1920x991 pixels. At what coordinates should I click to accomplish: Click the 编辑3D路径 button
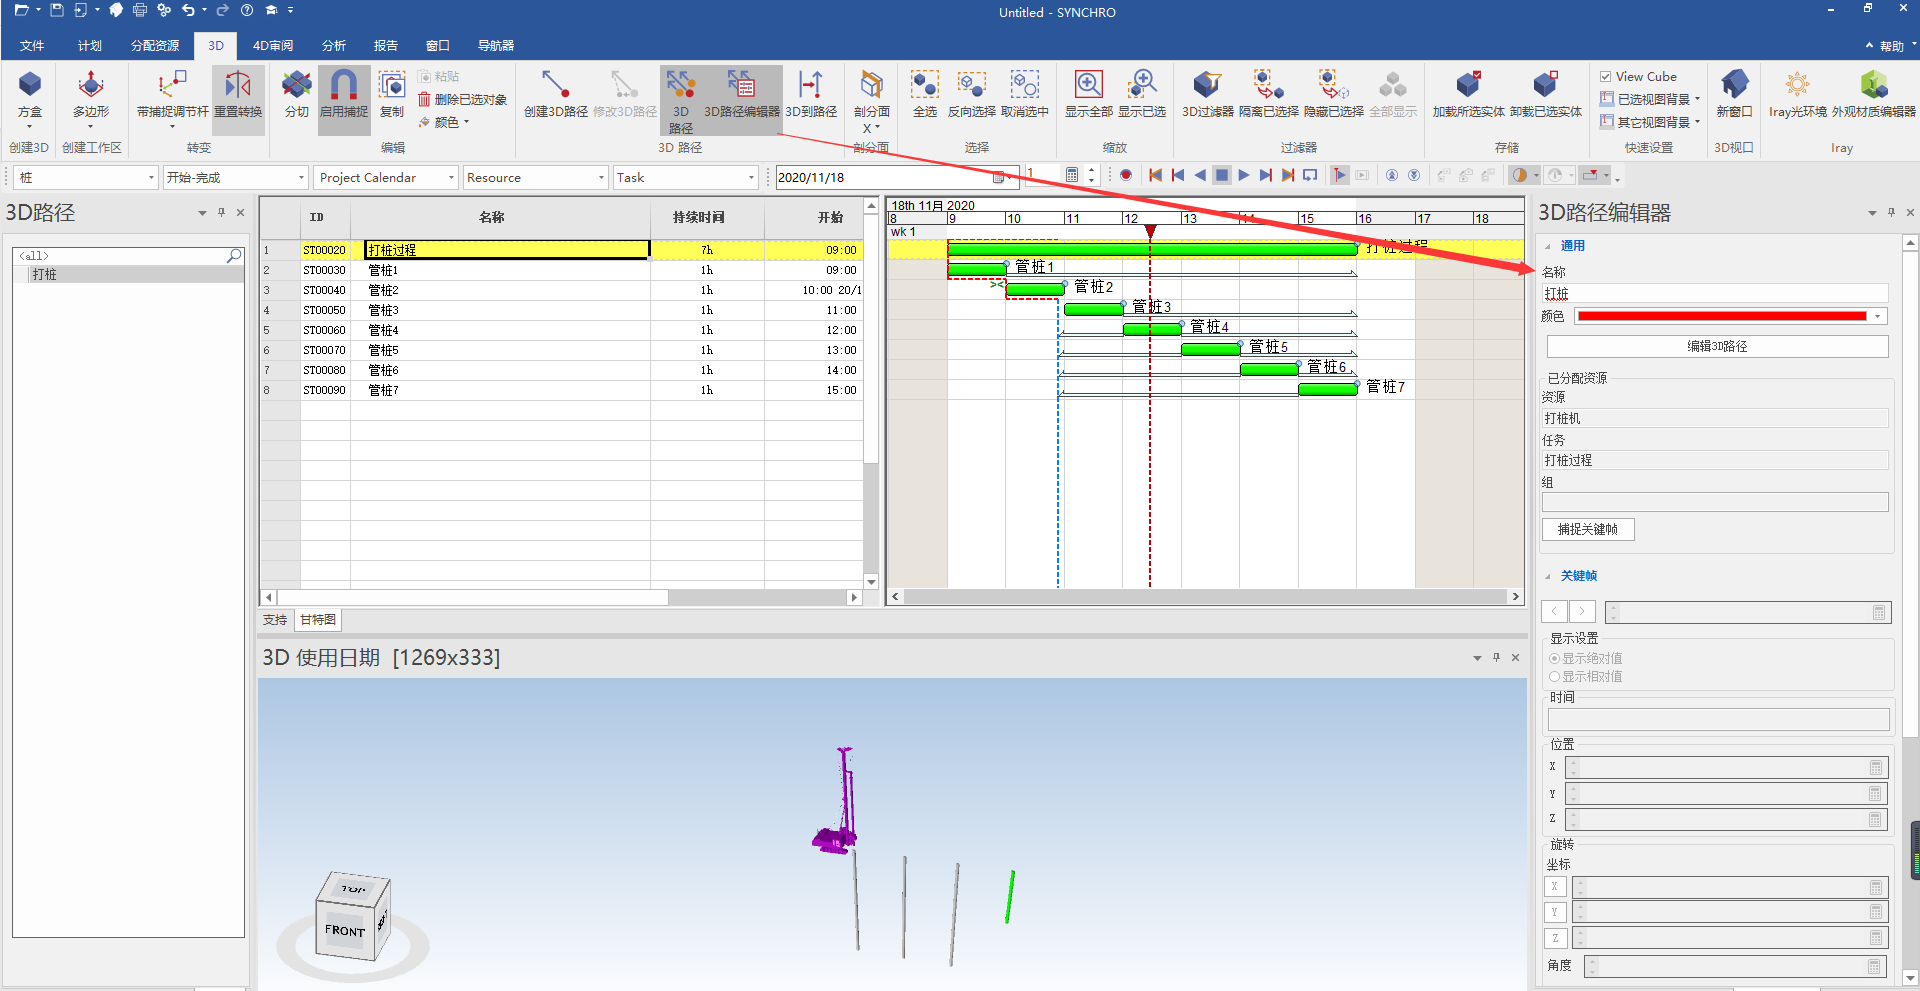tap(1716, 347)
